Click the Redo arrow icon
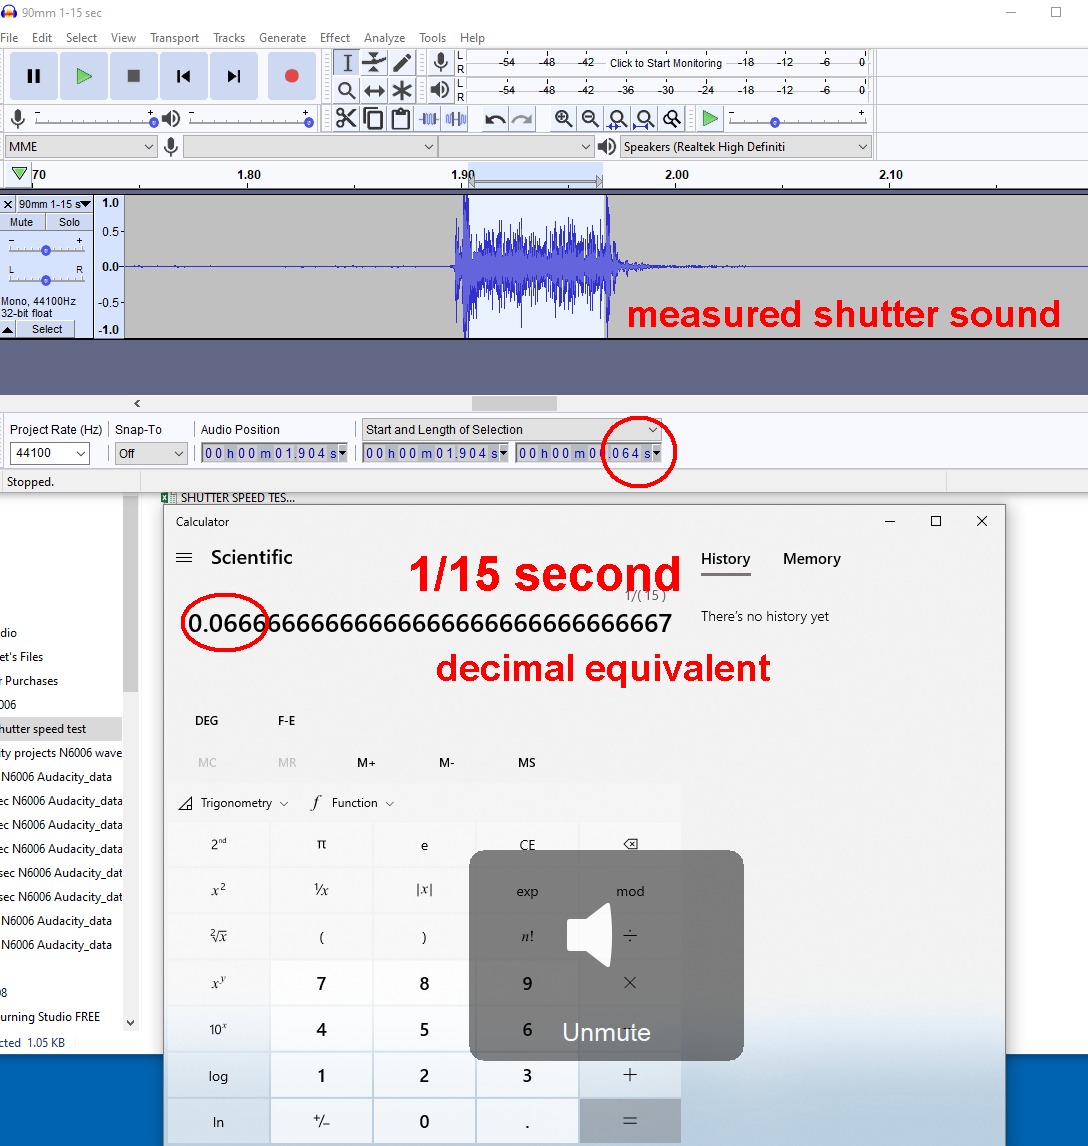1088x1146 pixels. 522,118
